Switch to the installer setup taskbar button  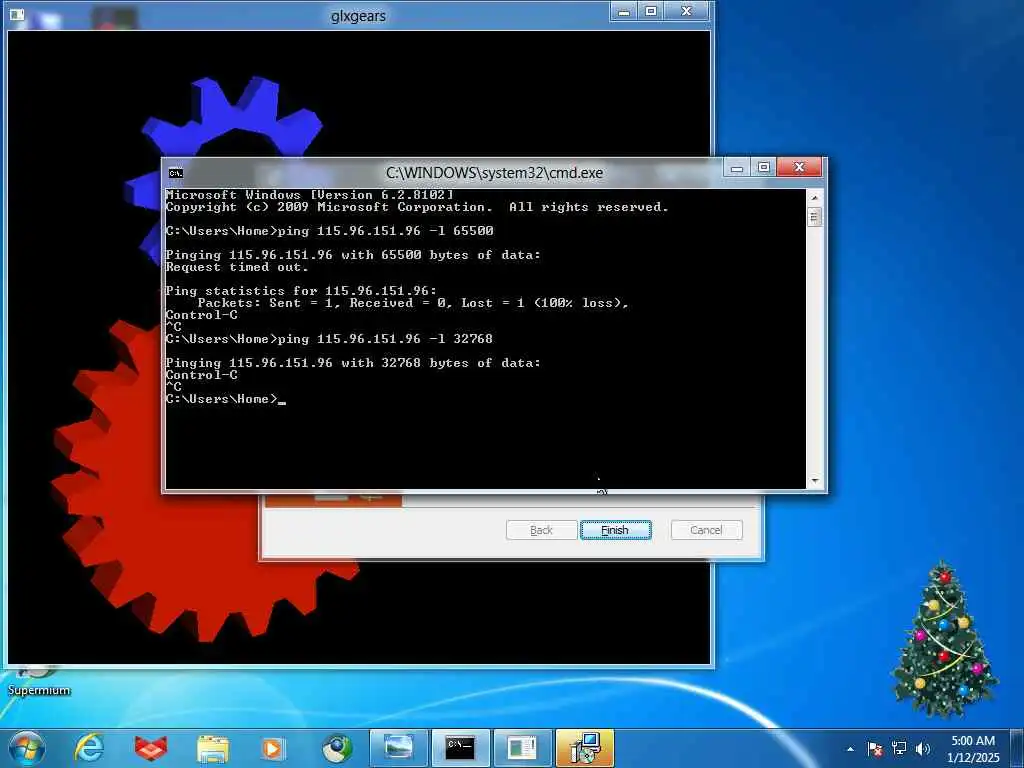[584, 748]
